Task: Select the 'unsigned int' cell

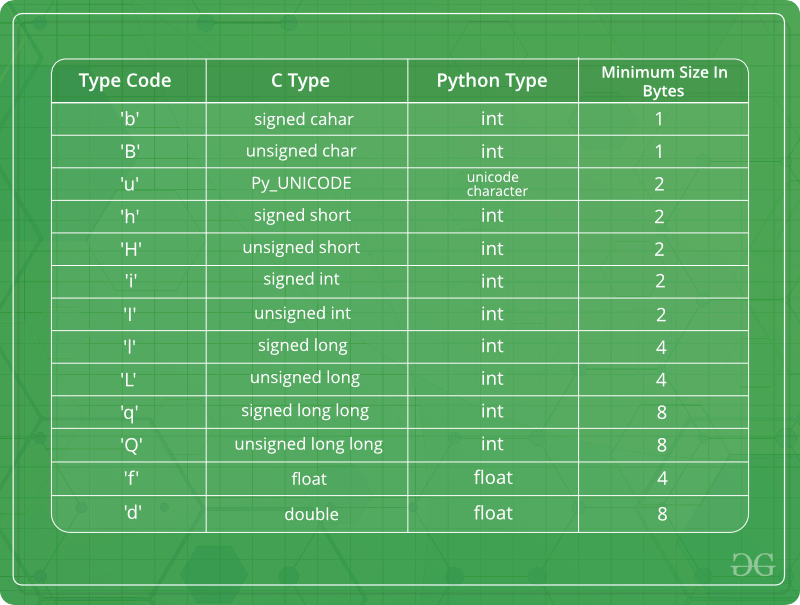Action: pyautogui.click(x=302, y=314)
